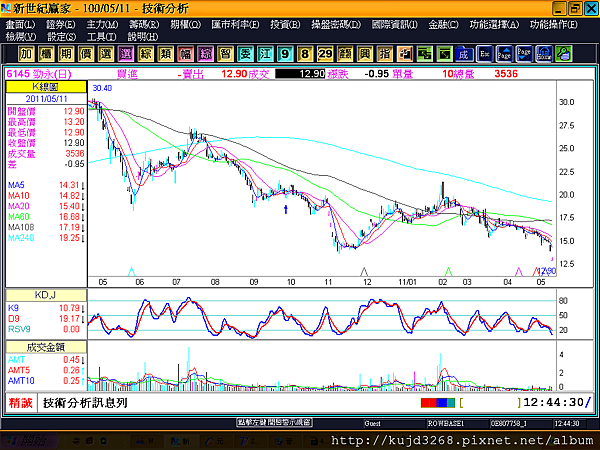The height and width of the screenshot is (450, 600).
Task: Click the 29 toolbar icon
Action: point(325,54)
